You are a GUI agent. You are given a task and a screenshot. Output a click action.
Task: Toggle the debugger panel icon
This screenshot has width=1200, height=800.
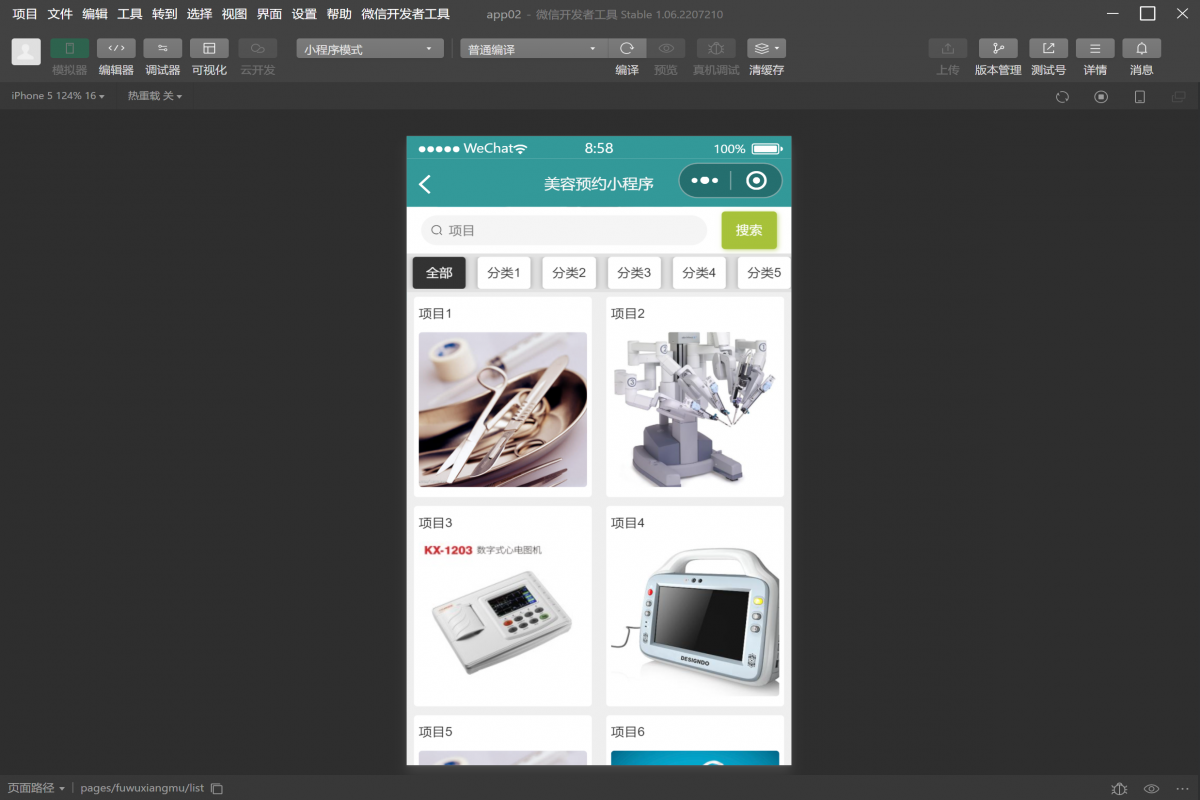162,49
